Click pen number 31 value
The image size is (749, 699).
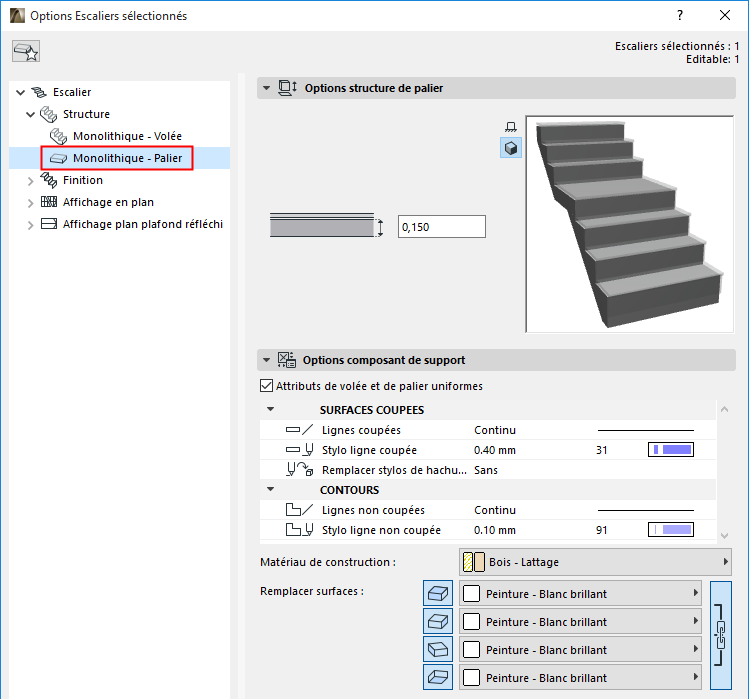click(x=601, y=450)
